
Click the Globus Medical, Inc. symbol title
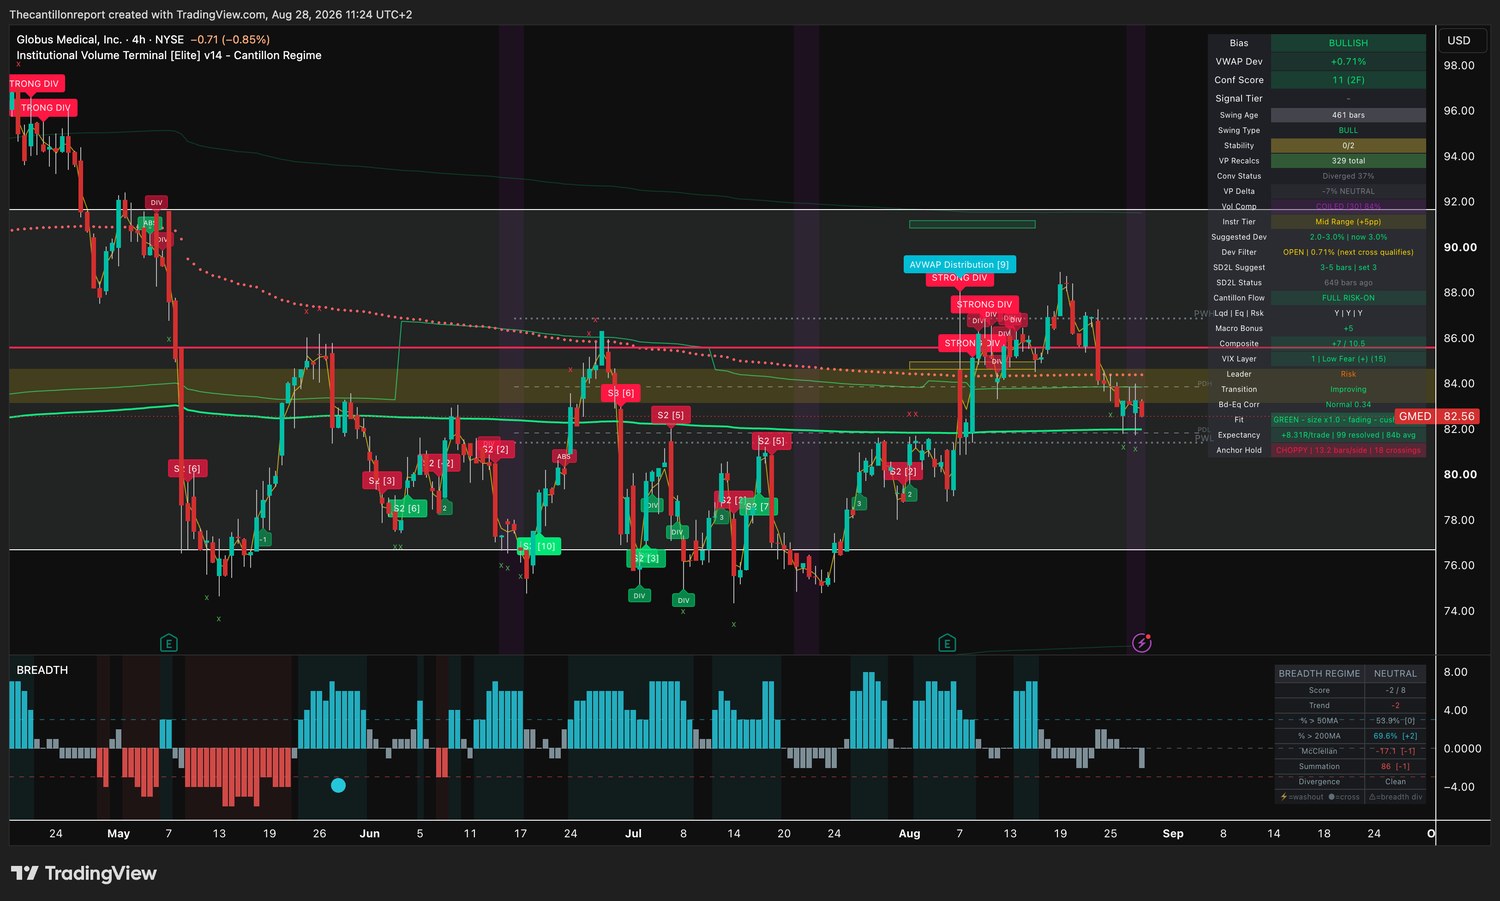point(69,40)
